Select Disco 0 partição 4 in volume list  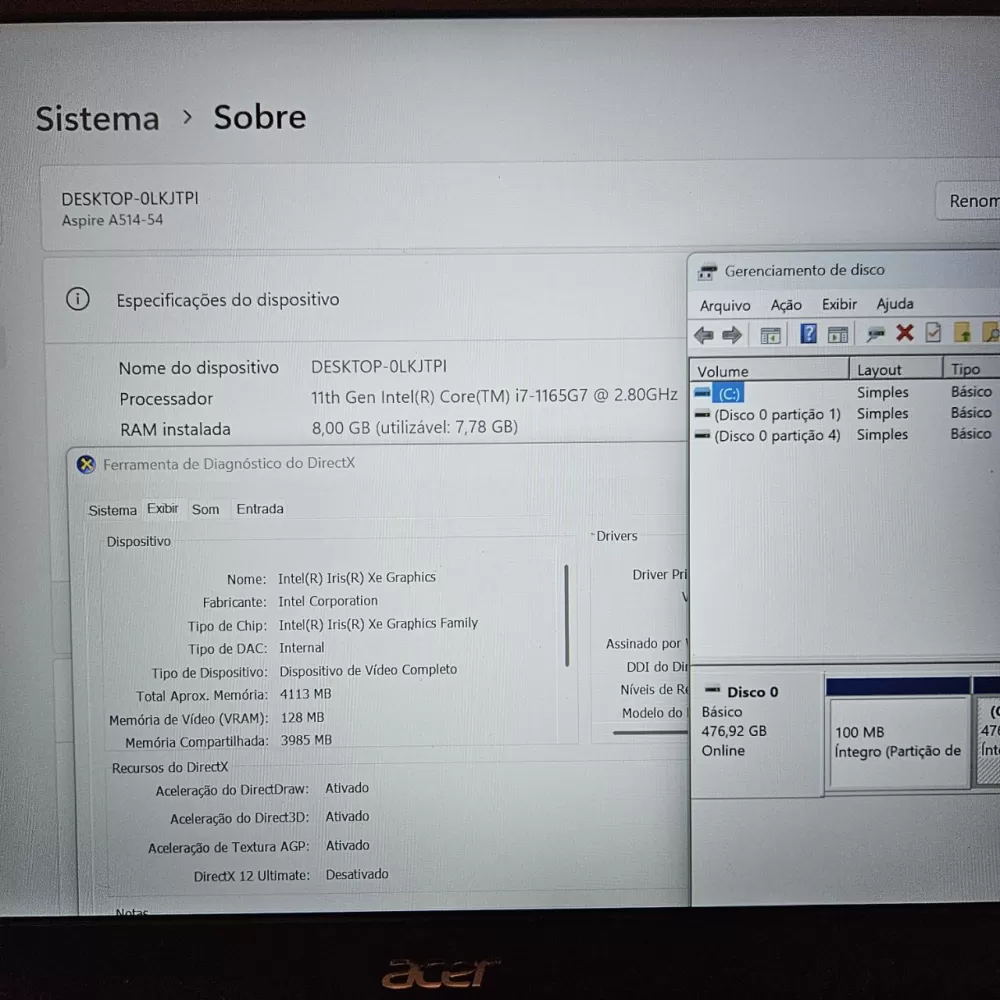coord(776,436)
